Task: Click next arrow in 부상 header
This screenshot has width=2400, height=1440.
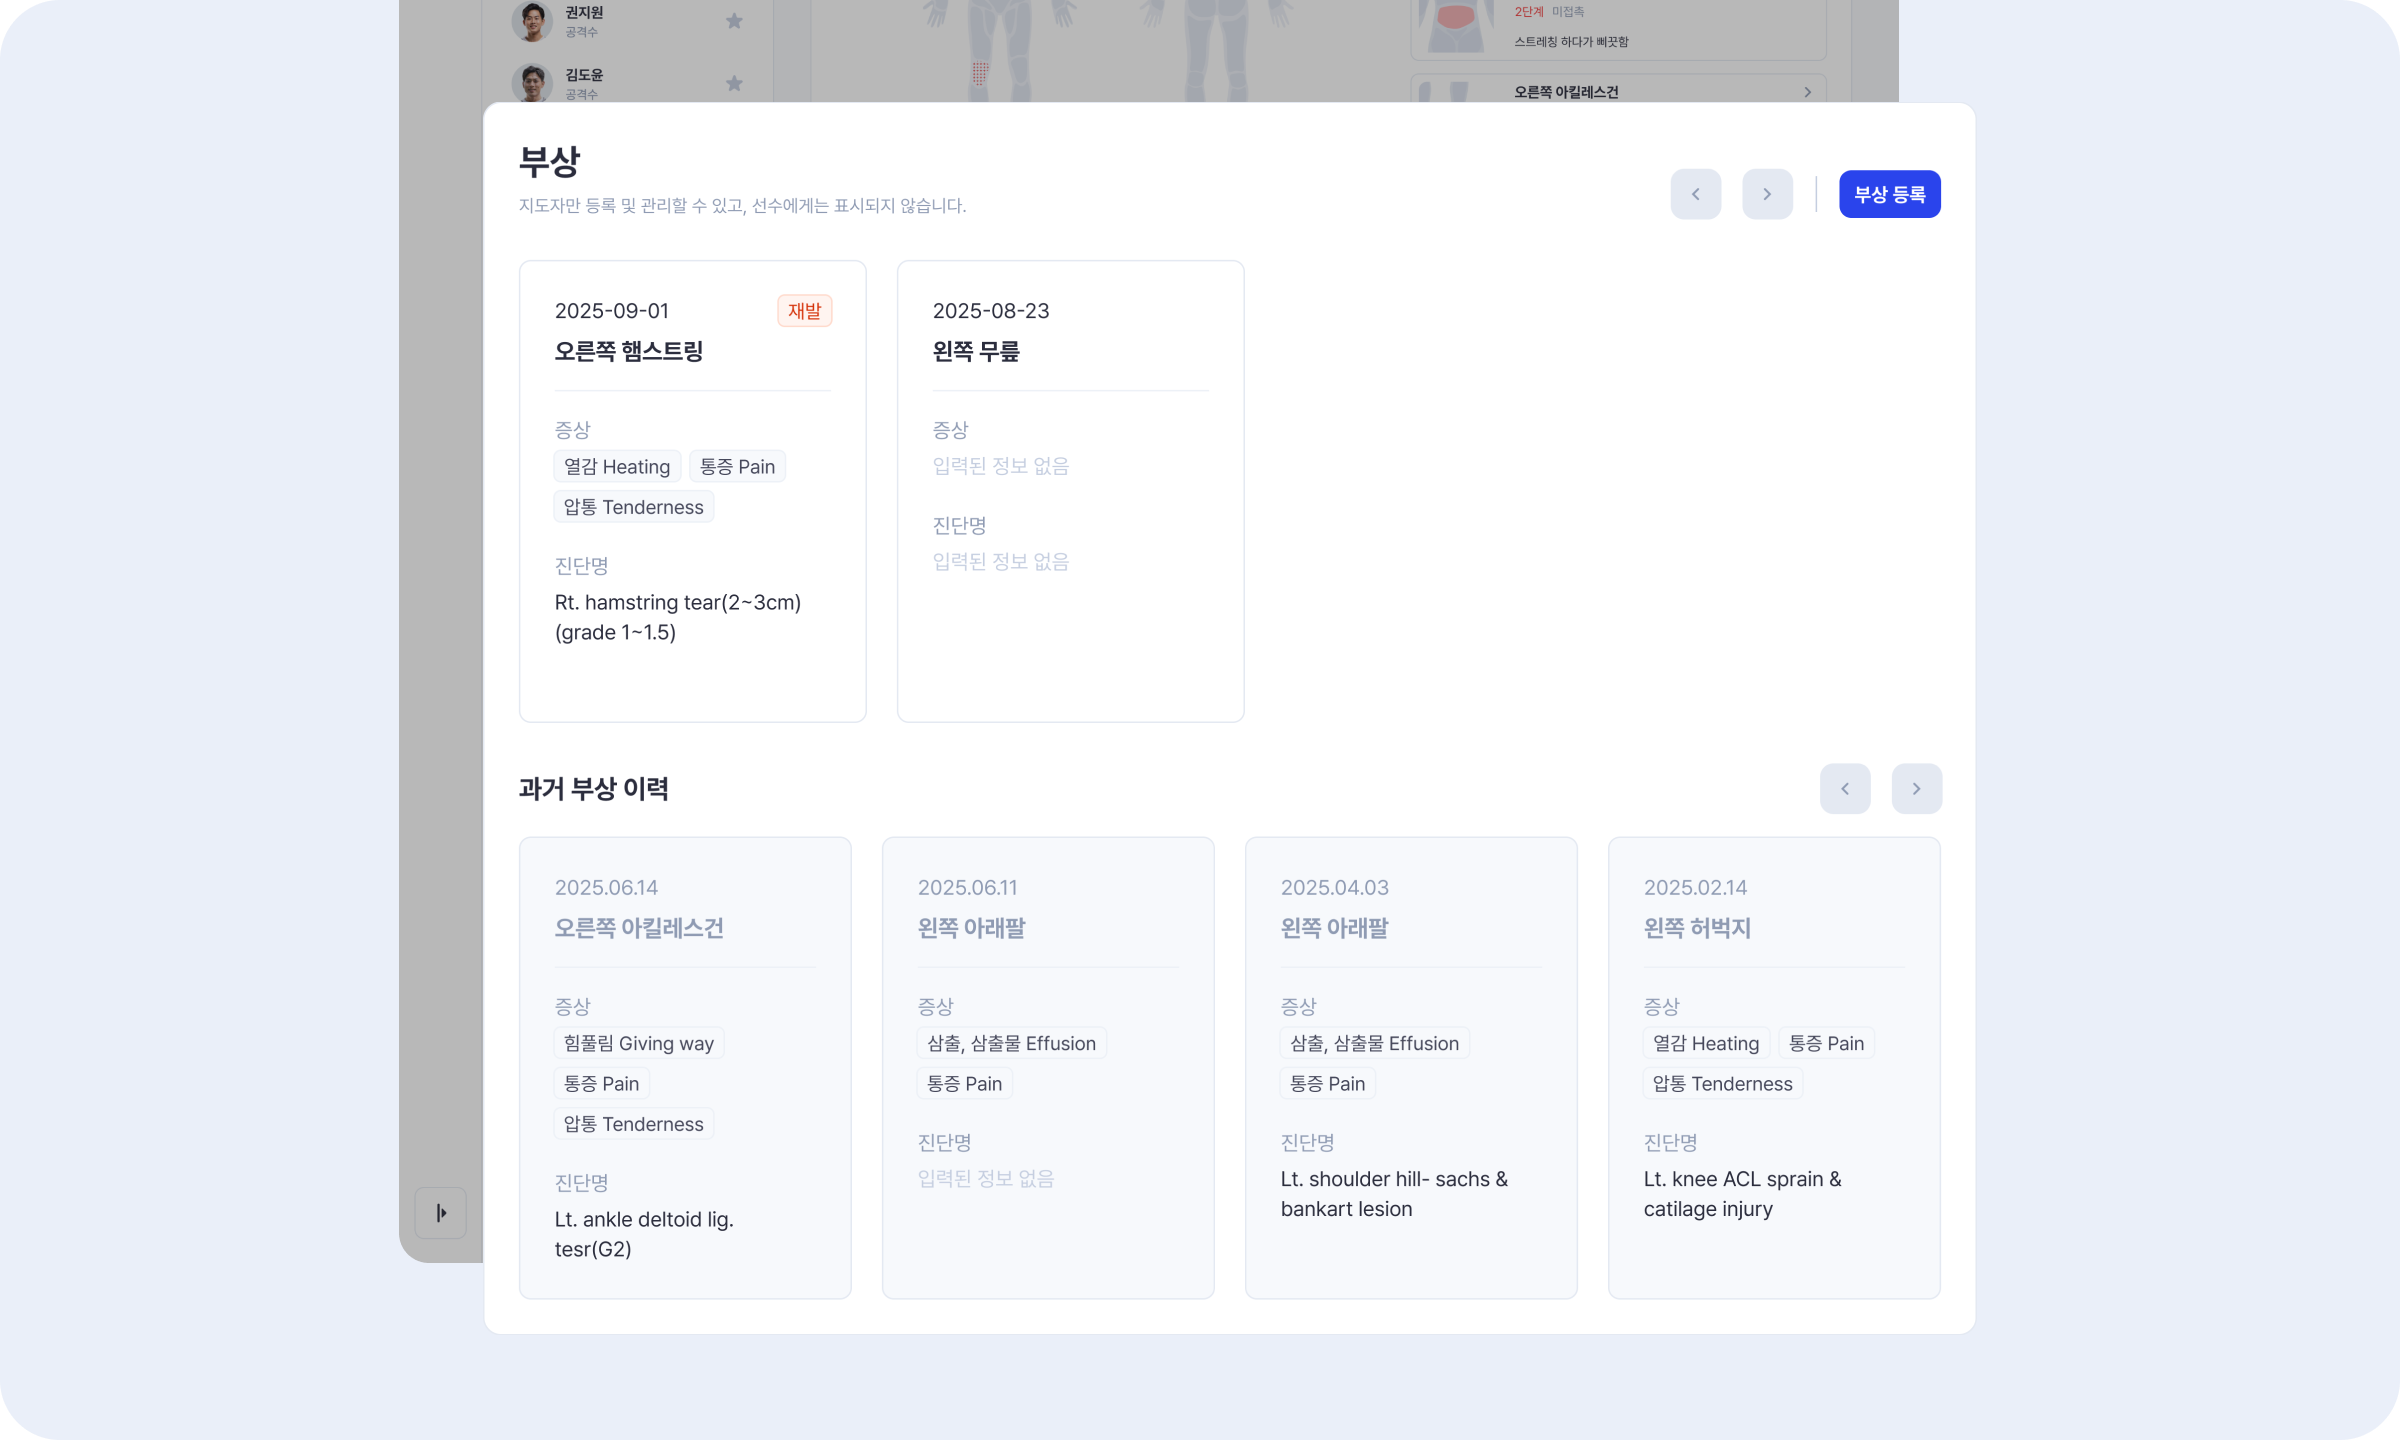Action: 1767,194
